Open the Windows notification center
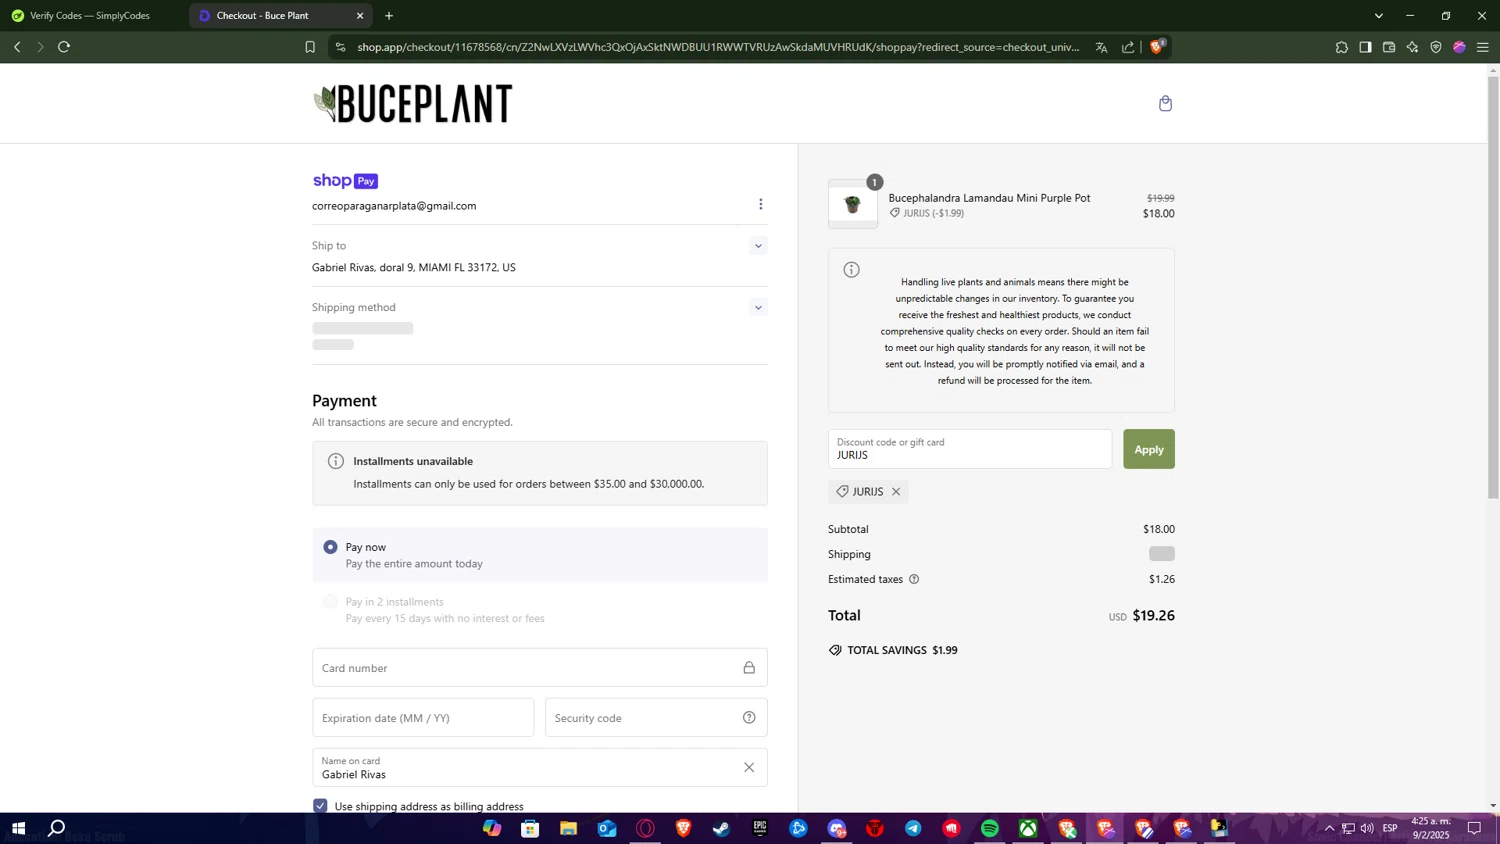1500x844 pixels. (x=1474, y=828)
